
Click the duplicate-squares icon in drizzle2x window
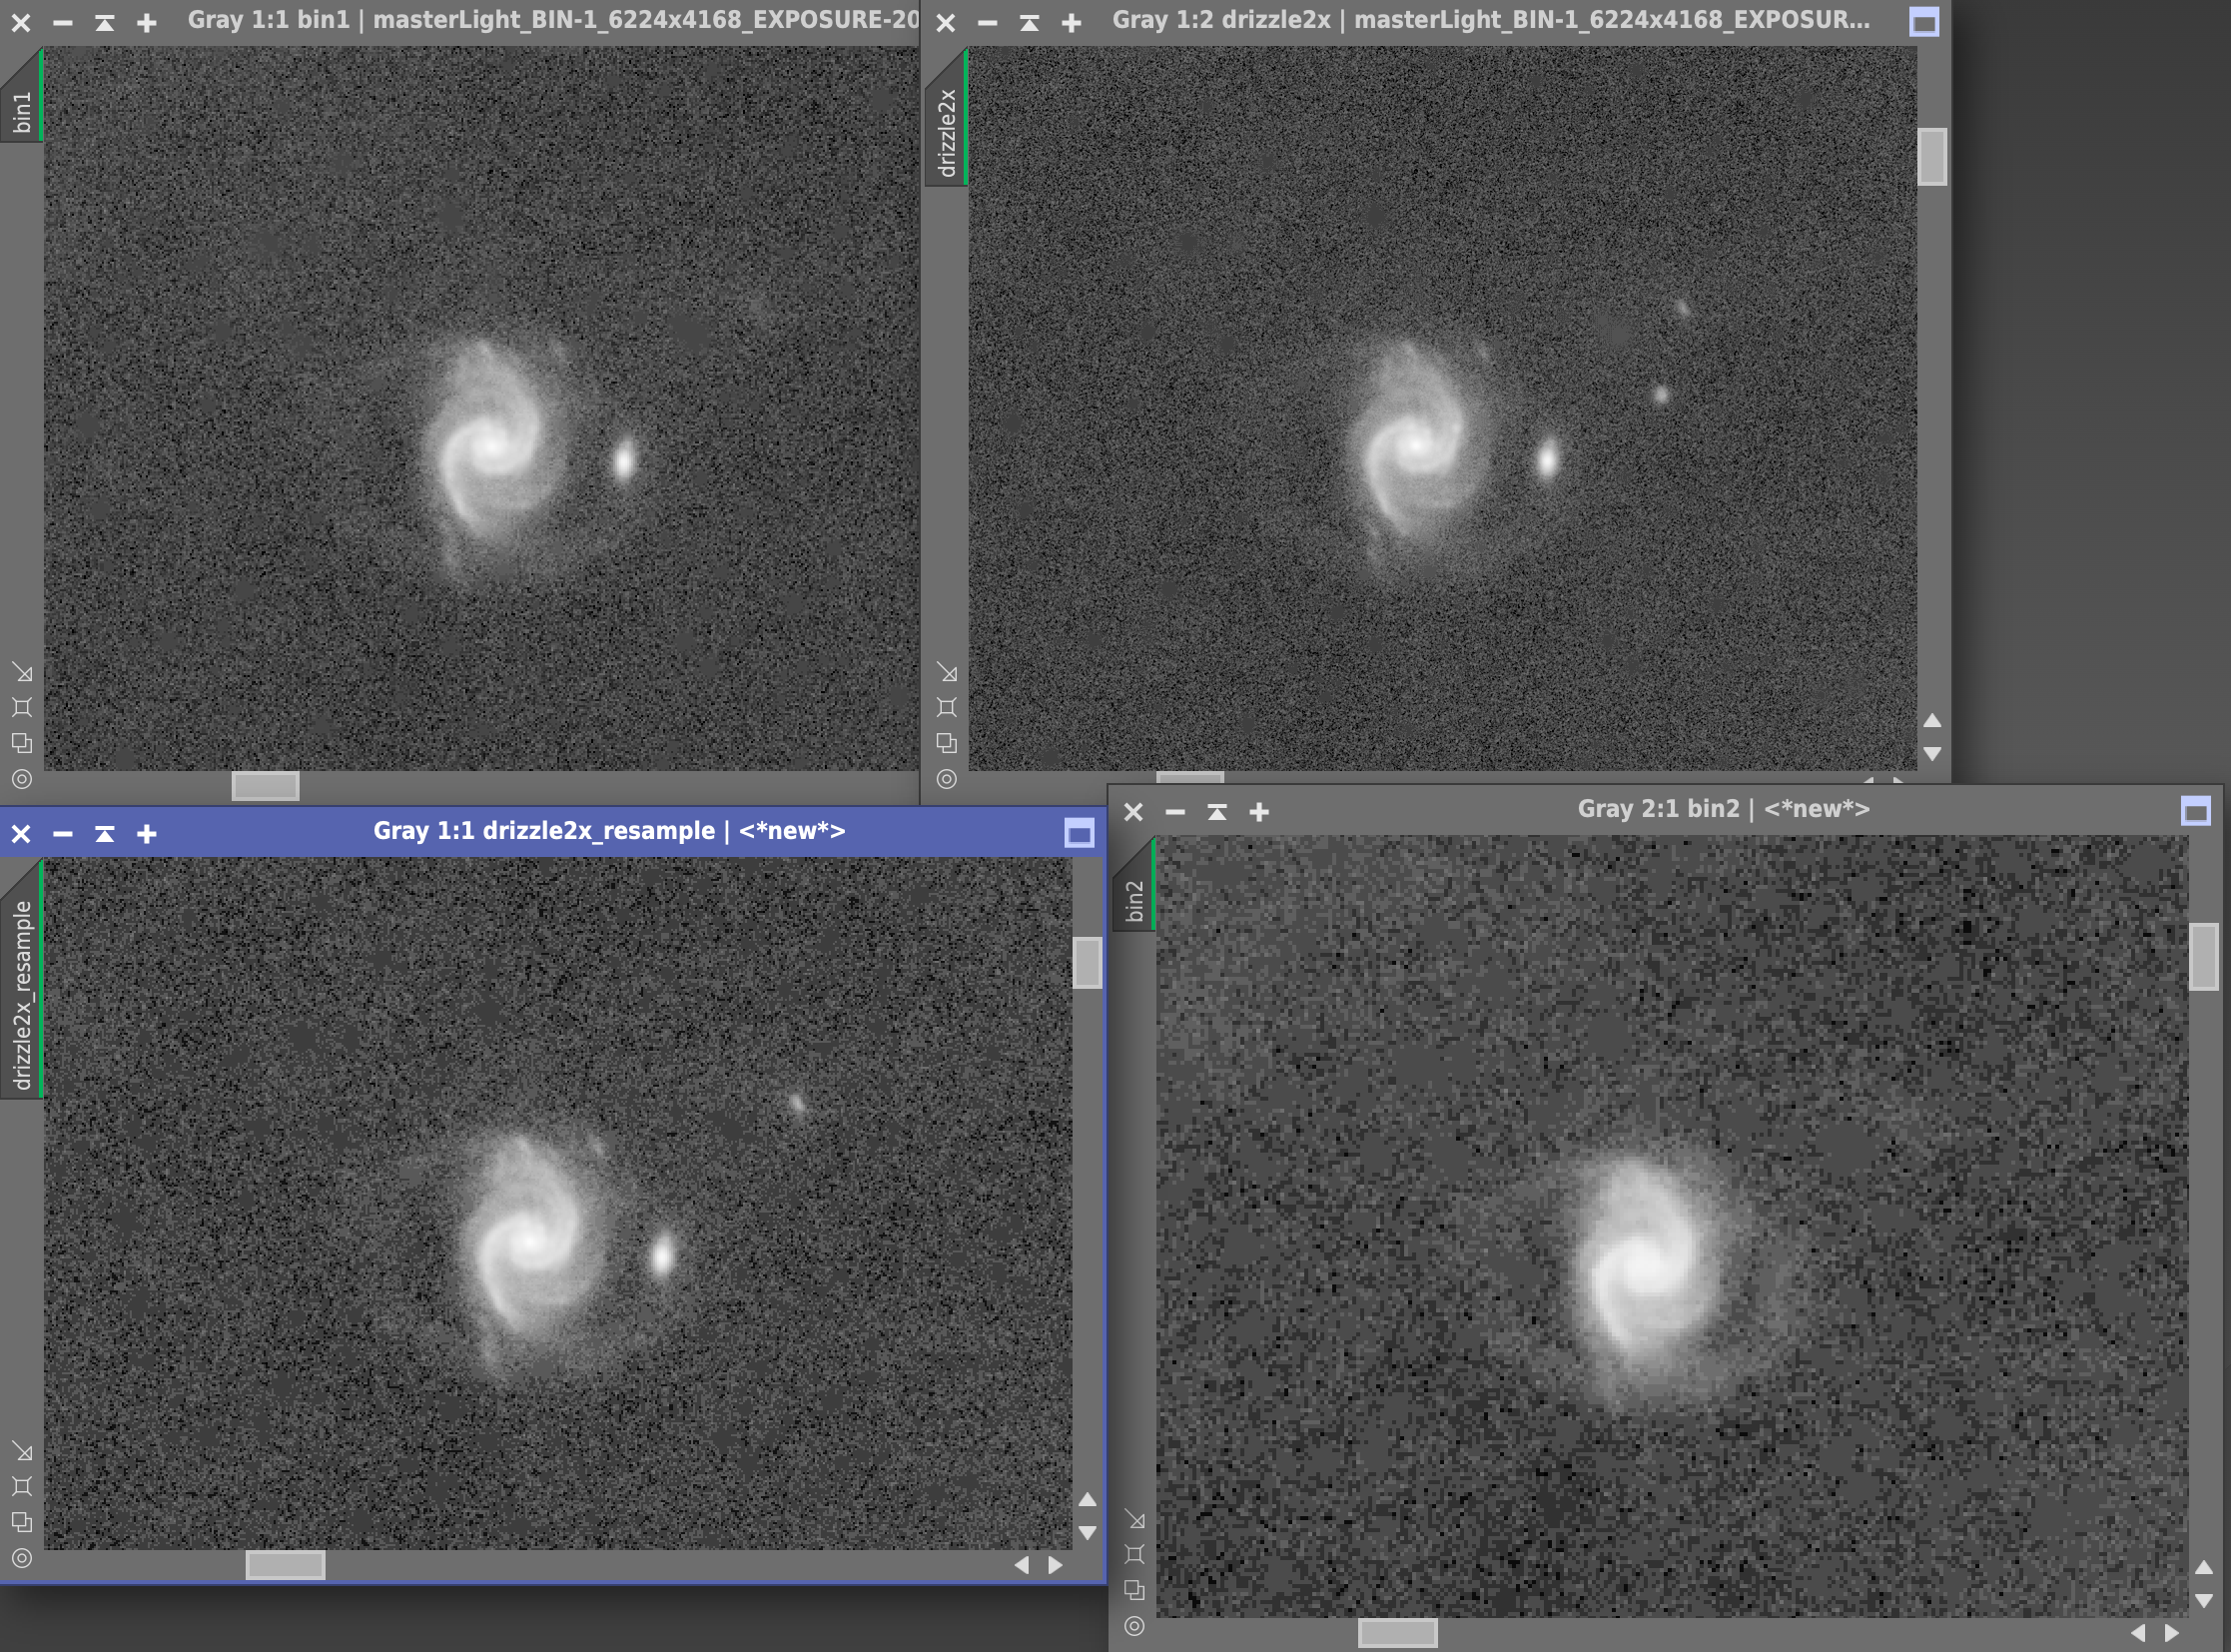pos(946,743)
